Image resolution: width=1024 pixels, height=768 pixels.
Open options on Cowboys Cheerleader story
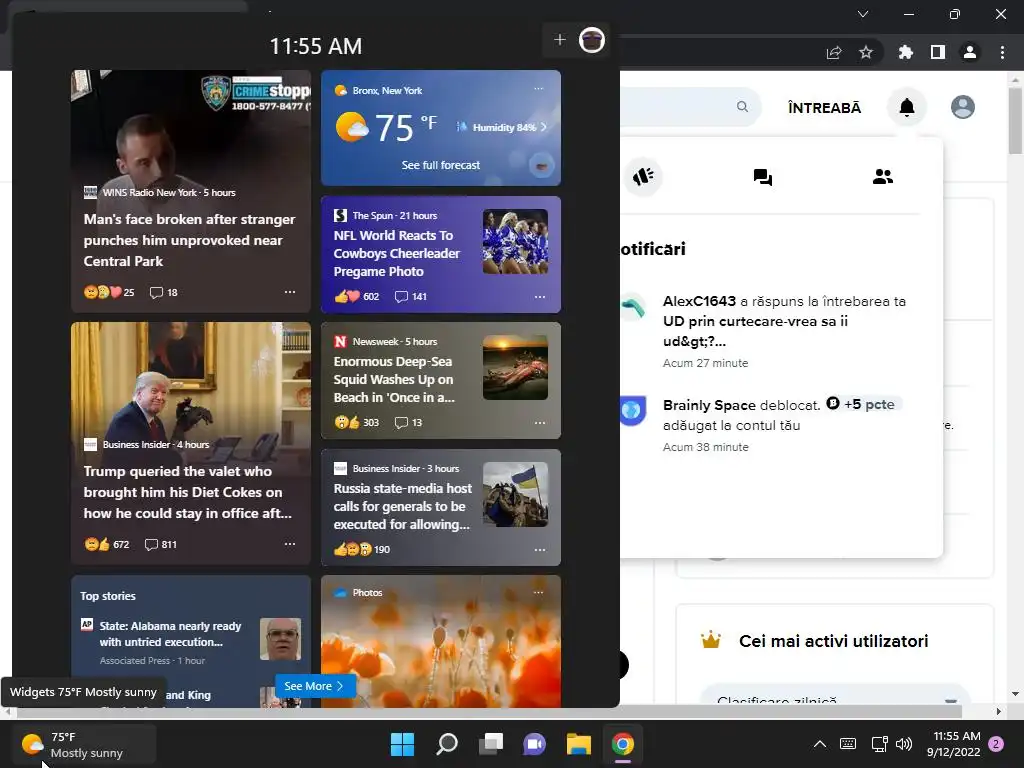coord(539,296)
